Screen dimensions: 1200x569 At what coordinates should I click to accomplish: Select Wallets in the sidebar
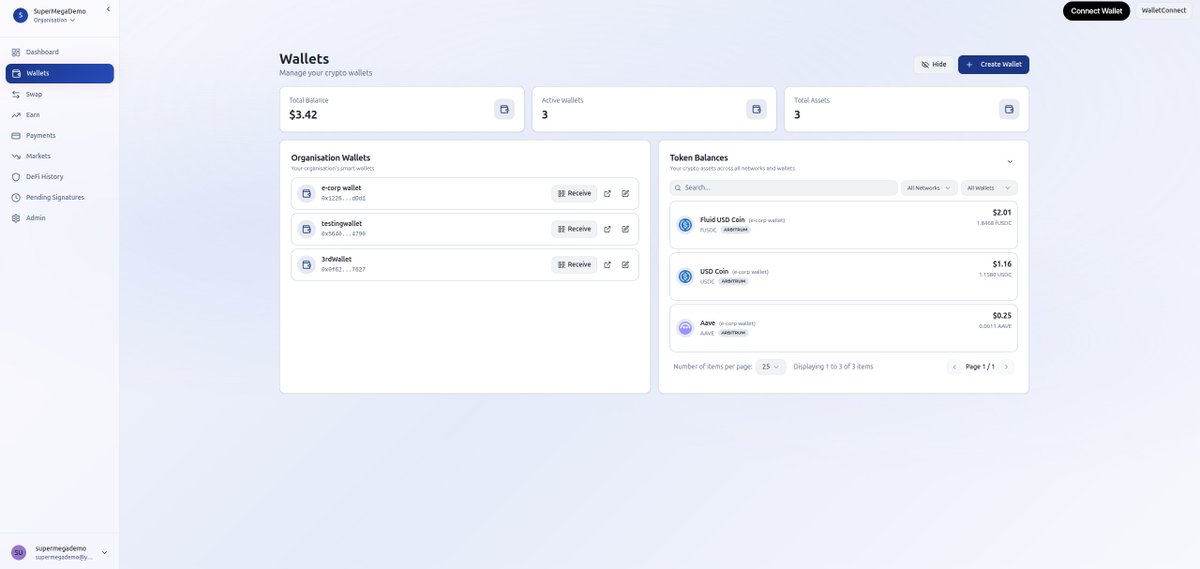pos(60,73)
